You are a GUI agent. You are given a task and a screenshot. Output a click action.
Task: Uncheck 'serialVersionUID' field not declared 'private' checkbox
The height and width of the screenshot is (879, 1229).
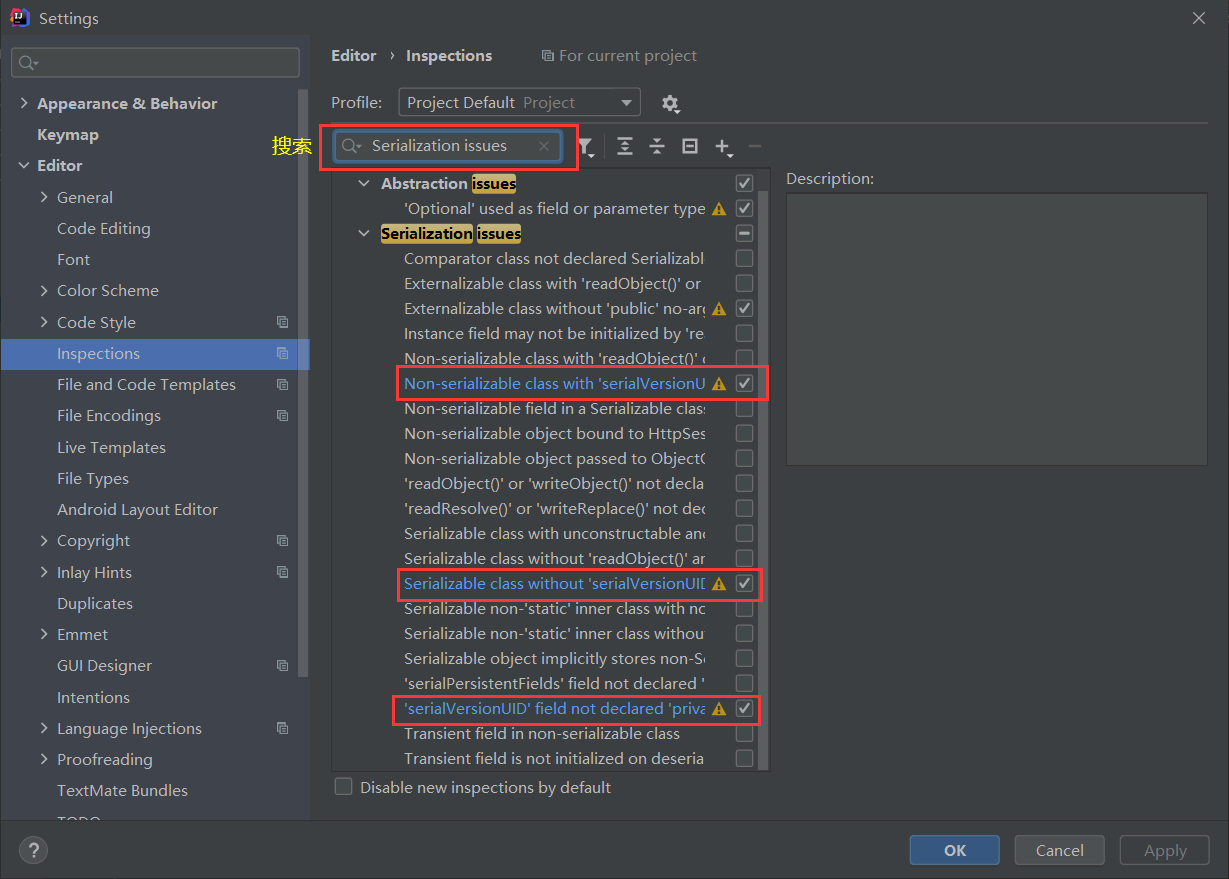[x=744, y=708]
